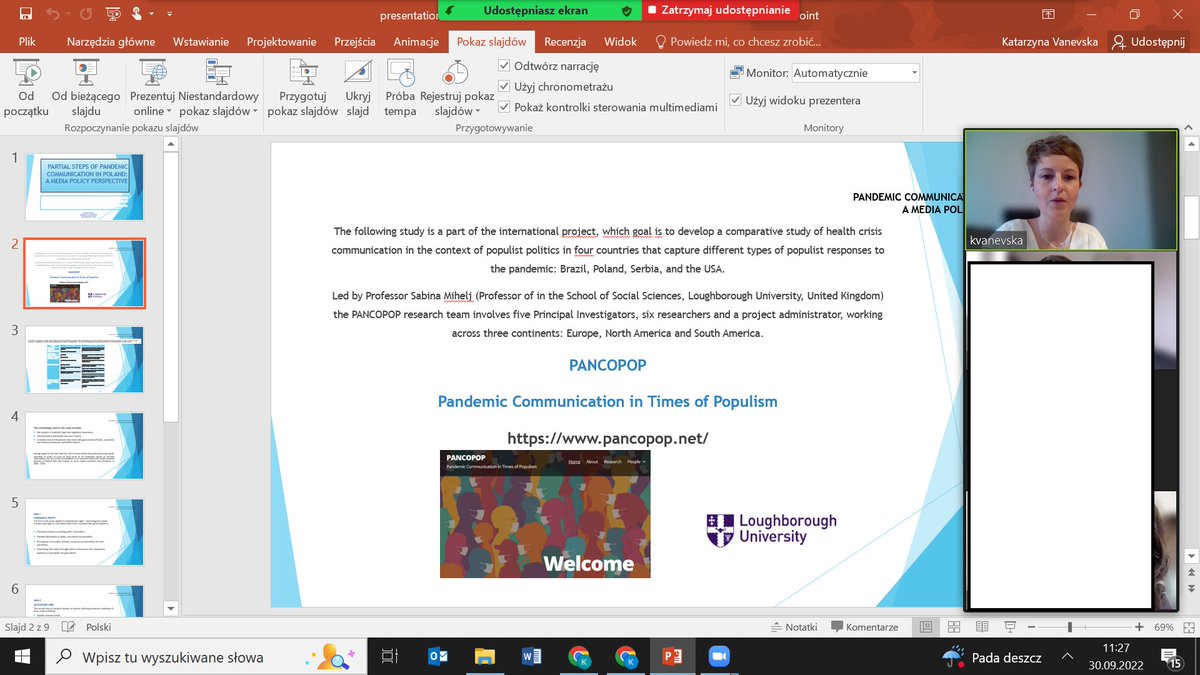Click Ukryj slajd button
This screenshot has height=675, width=1200.
pos(358,87)
